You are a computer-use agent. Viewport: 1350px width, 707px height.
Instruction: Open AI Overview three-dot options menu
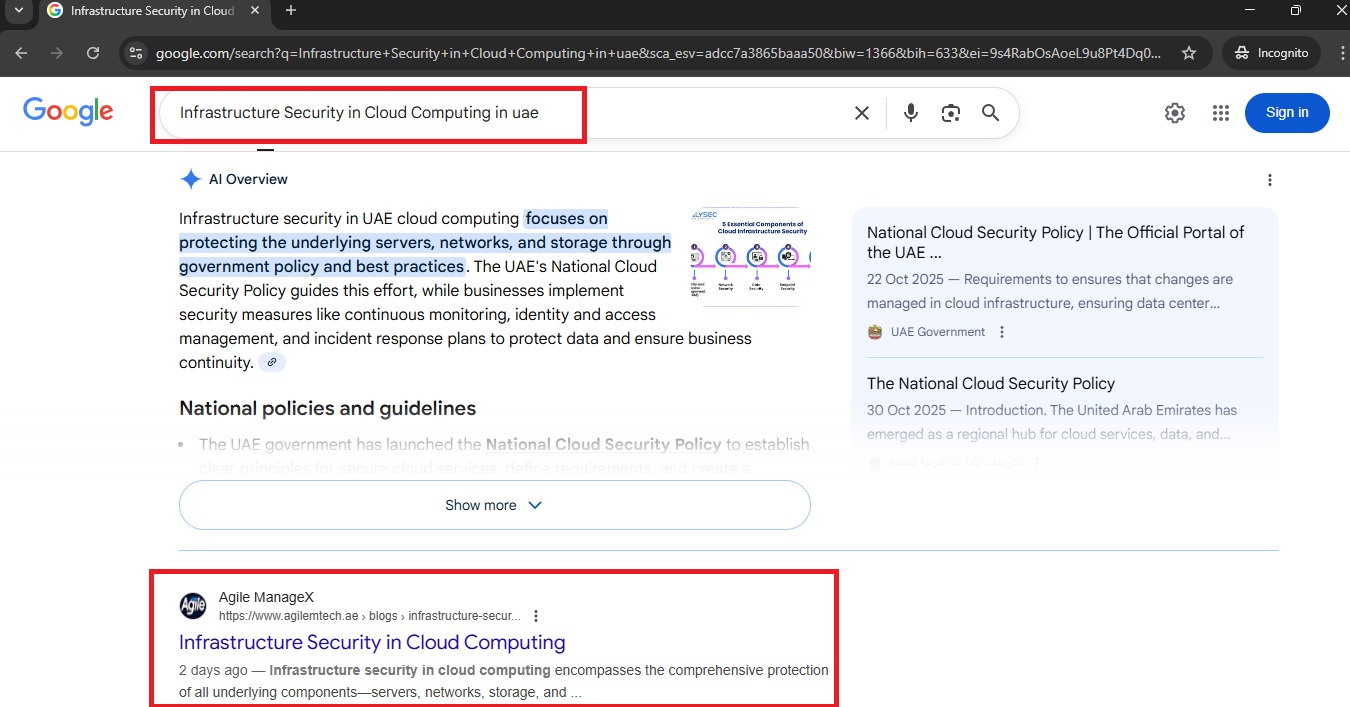pyautogui.click(x=1269, y=180)
